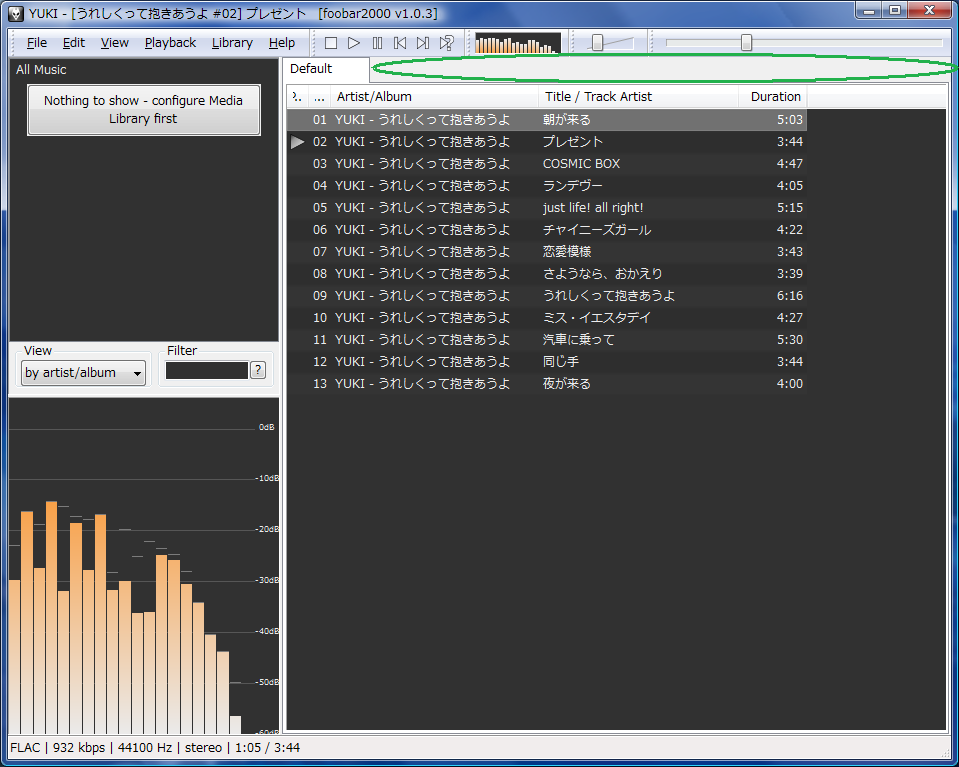The width and height of the screenshot is (959, 767).
Task: Maximize the foobar2000 window
Action: coord(895,10)
